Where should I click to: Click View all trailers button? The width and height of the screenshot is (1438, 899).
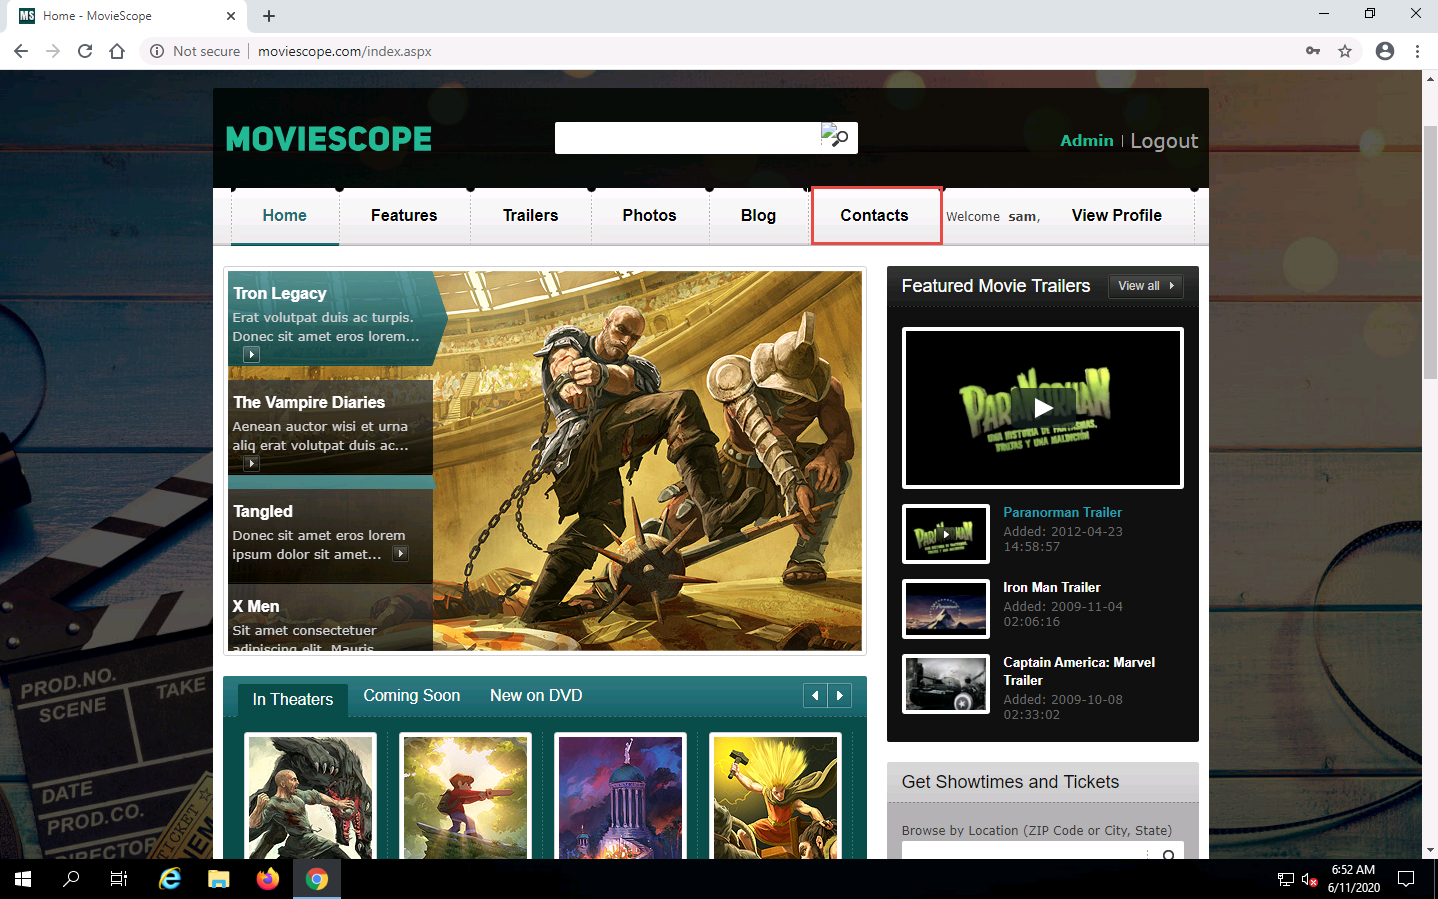[1145, 286]
